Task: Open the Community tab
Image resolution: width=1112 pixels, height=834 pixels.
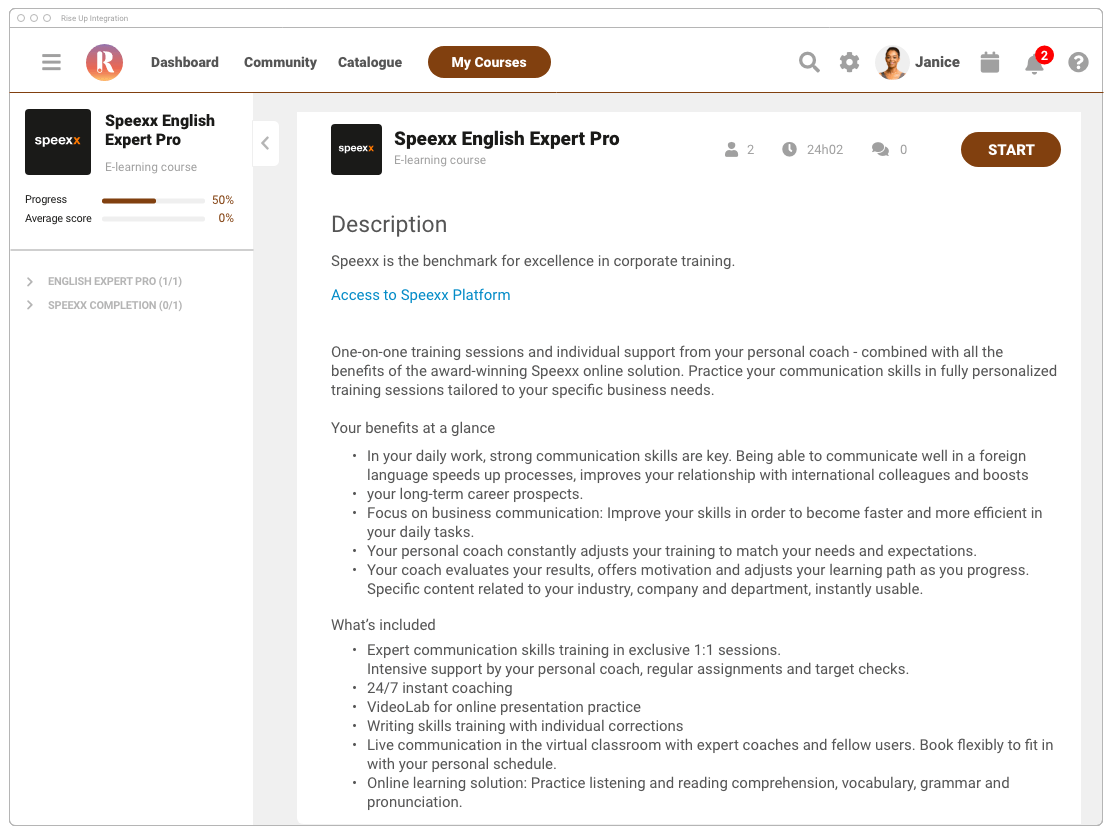Action: click(x=280, y=62)
